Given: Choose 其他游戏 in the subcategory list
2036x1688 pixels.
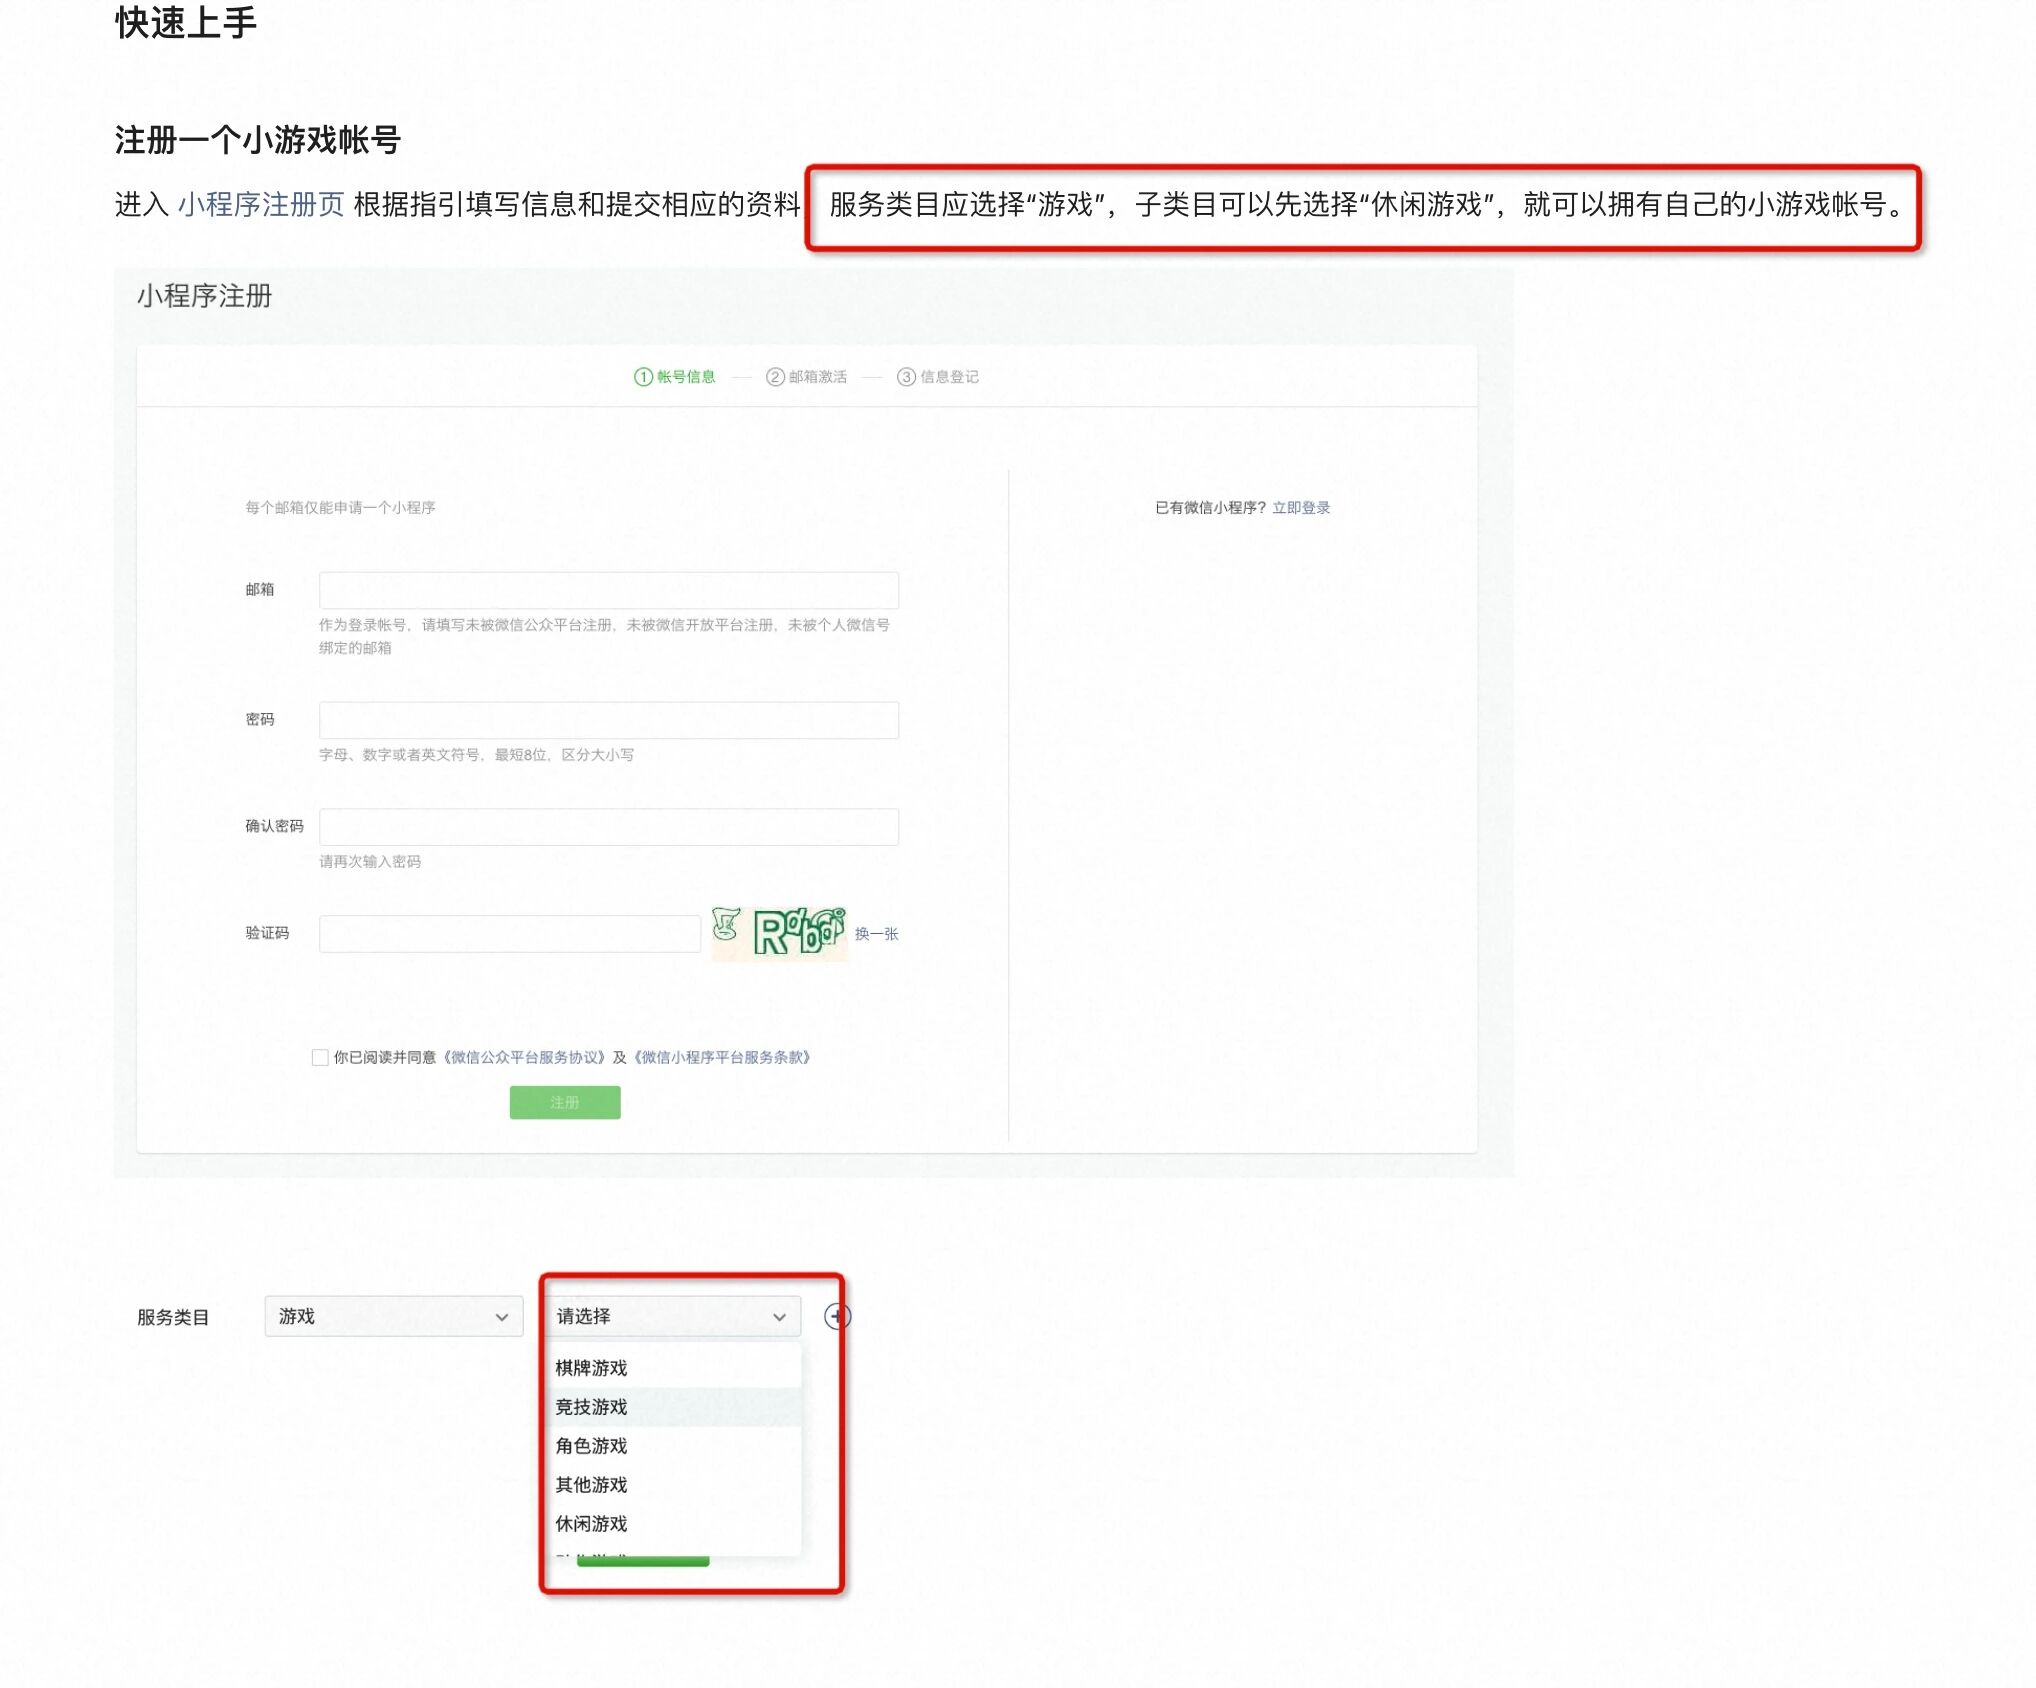Looking at the screenshot, I should coord(591,1484).
